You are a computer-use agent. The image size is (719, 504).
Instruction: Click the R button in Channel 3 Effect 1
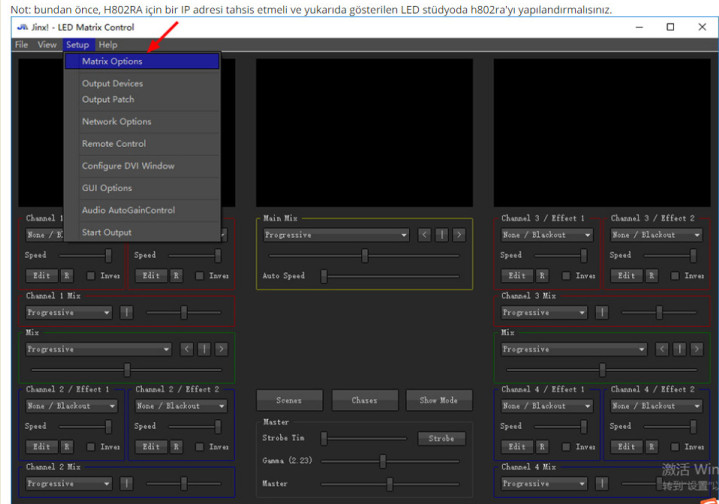click(542, 275)
